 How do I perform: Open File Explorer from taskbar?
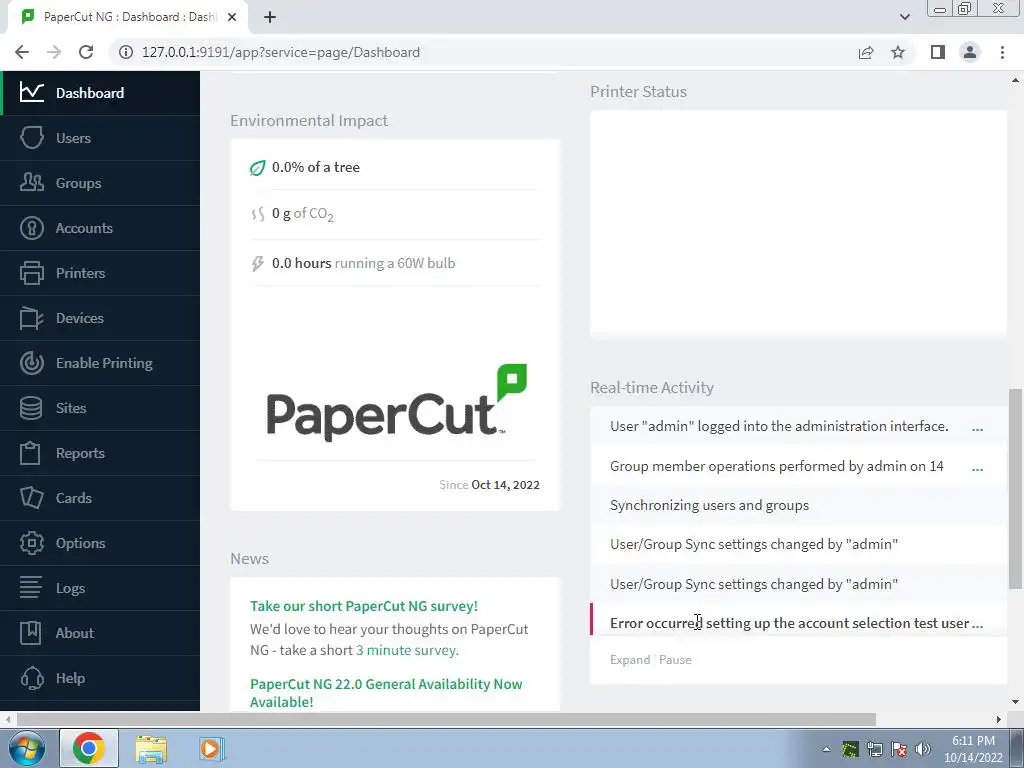(151, 748)
